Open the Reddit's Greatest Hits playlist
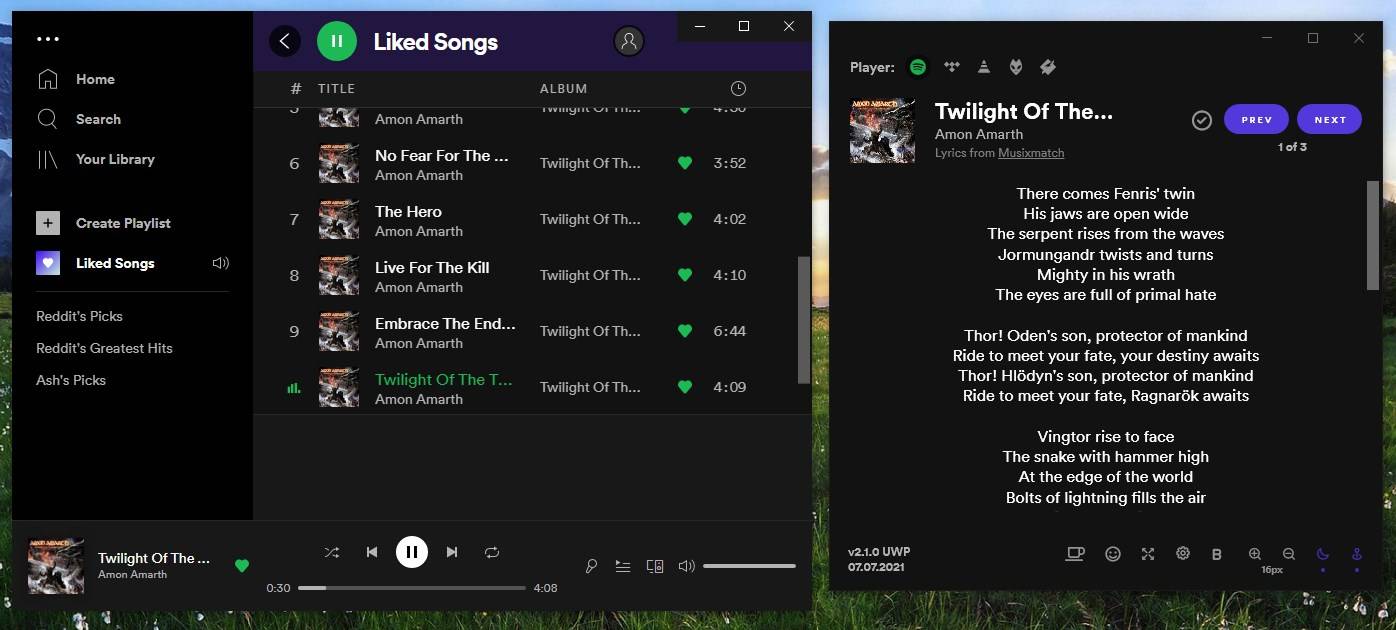1396x630 pixels. 104,348
